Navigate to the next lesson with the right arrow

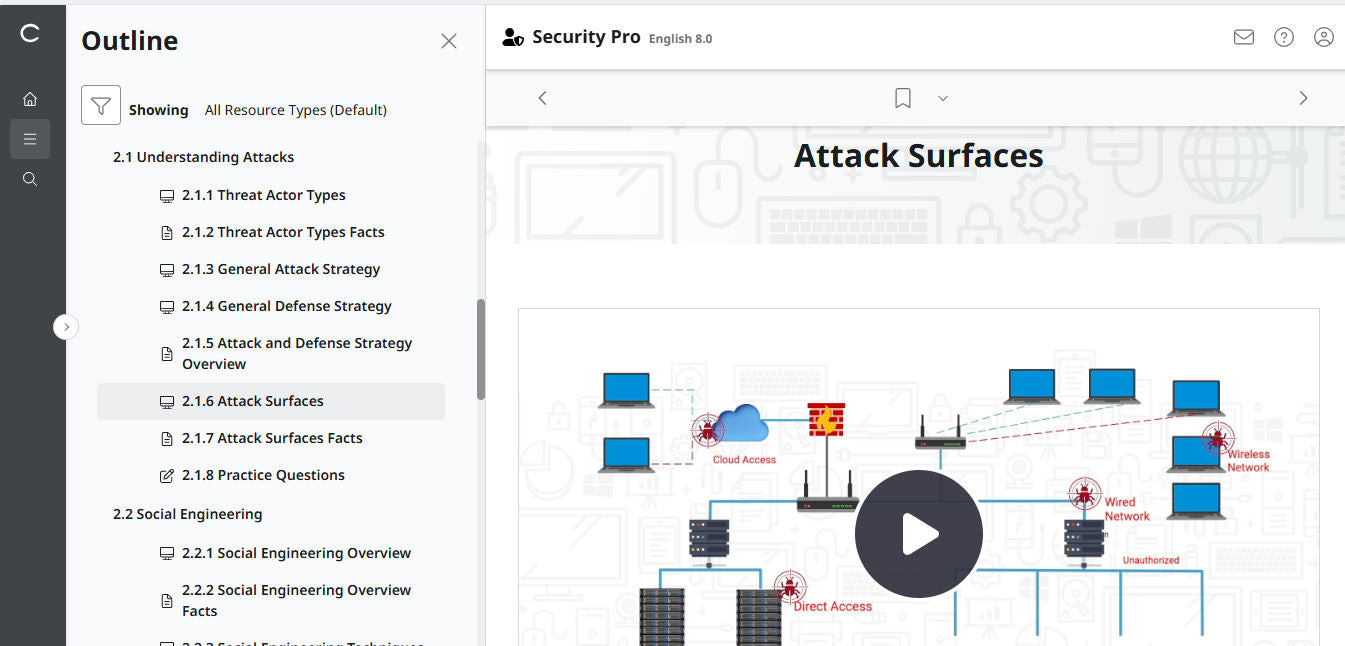point(1303,97)
